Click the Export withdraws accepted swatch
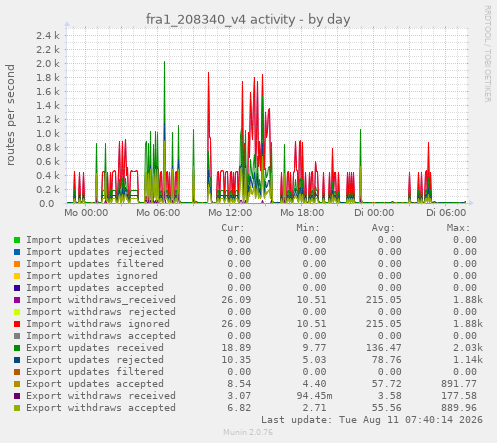 pyautogui.click(x=17, y=408)
